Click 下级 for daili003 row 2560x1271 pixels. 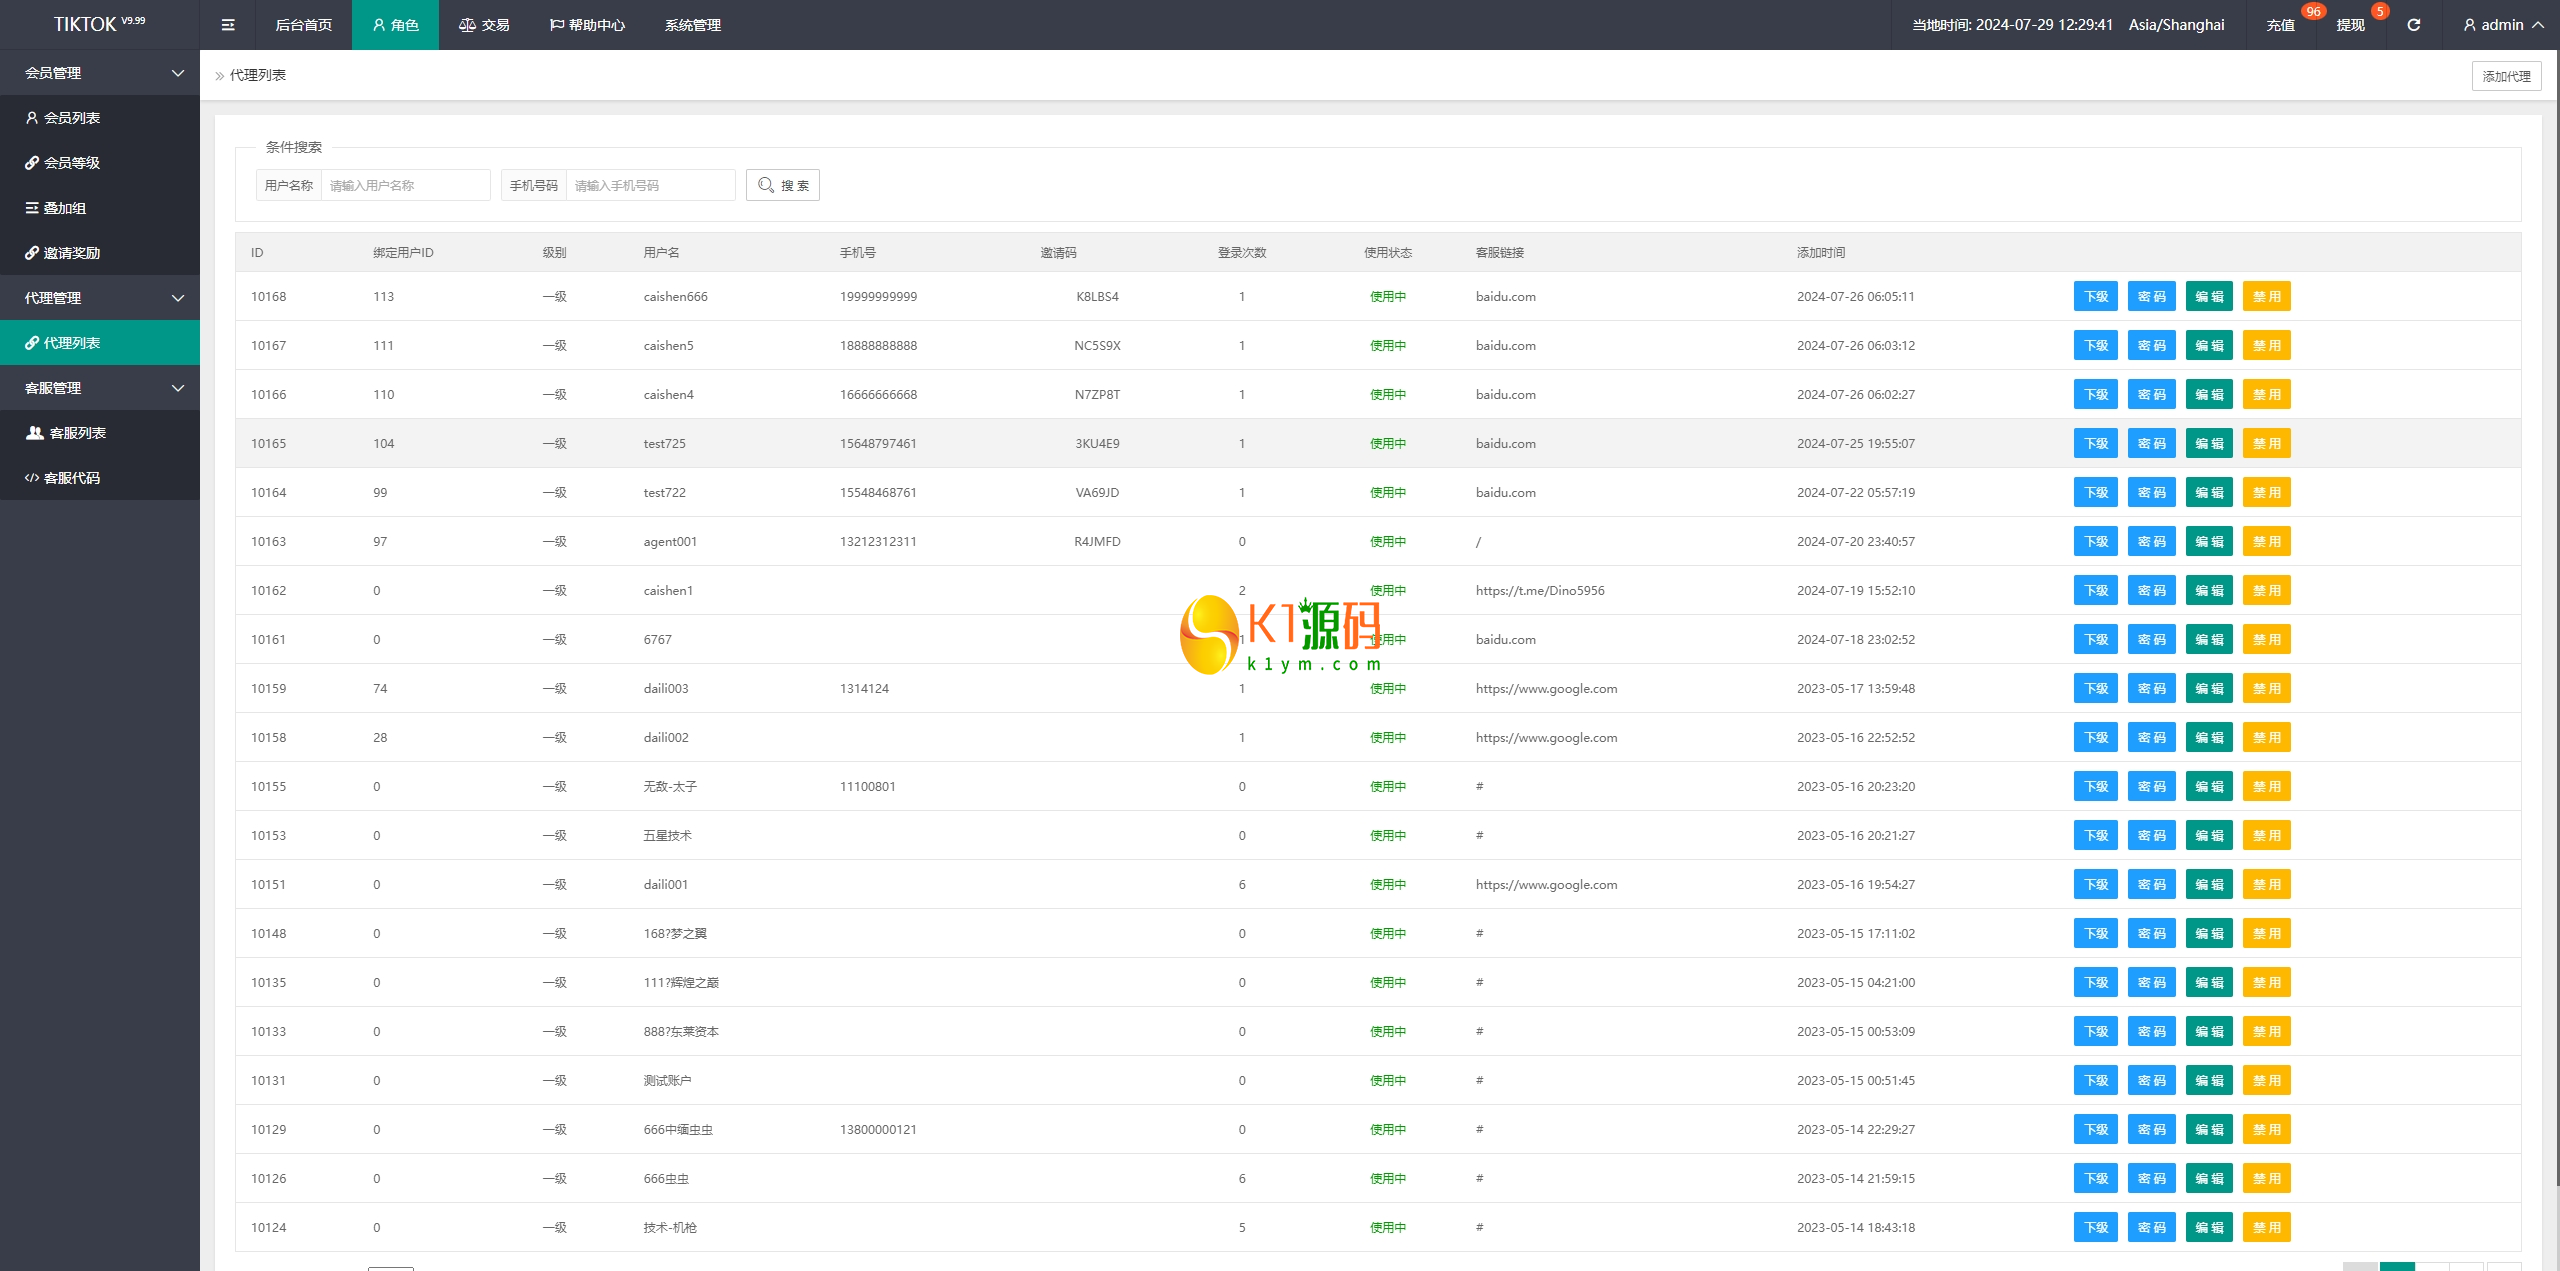2096,689
